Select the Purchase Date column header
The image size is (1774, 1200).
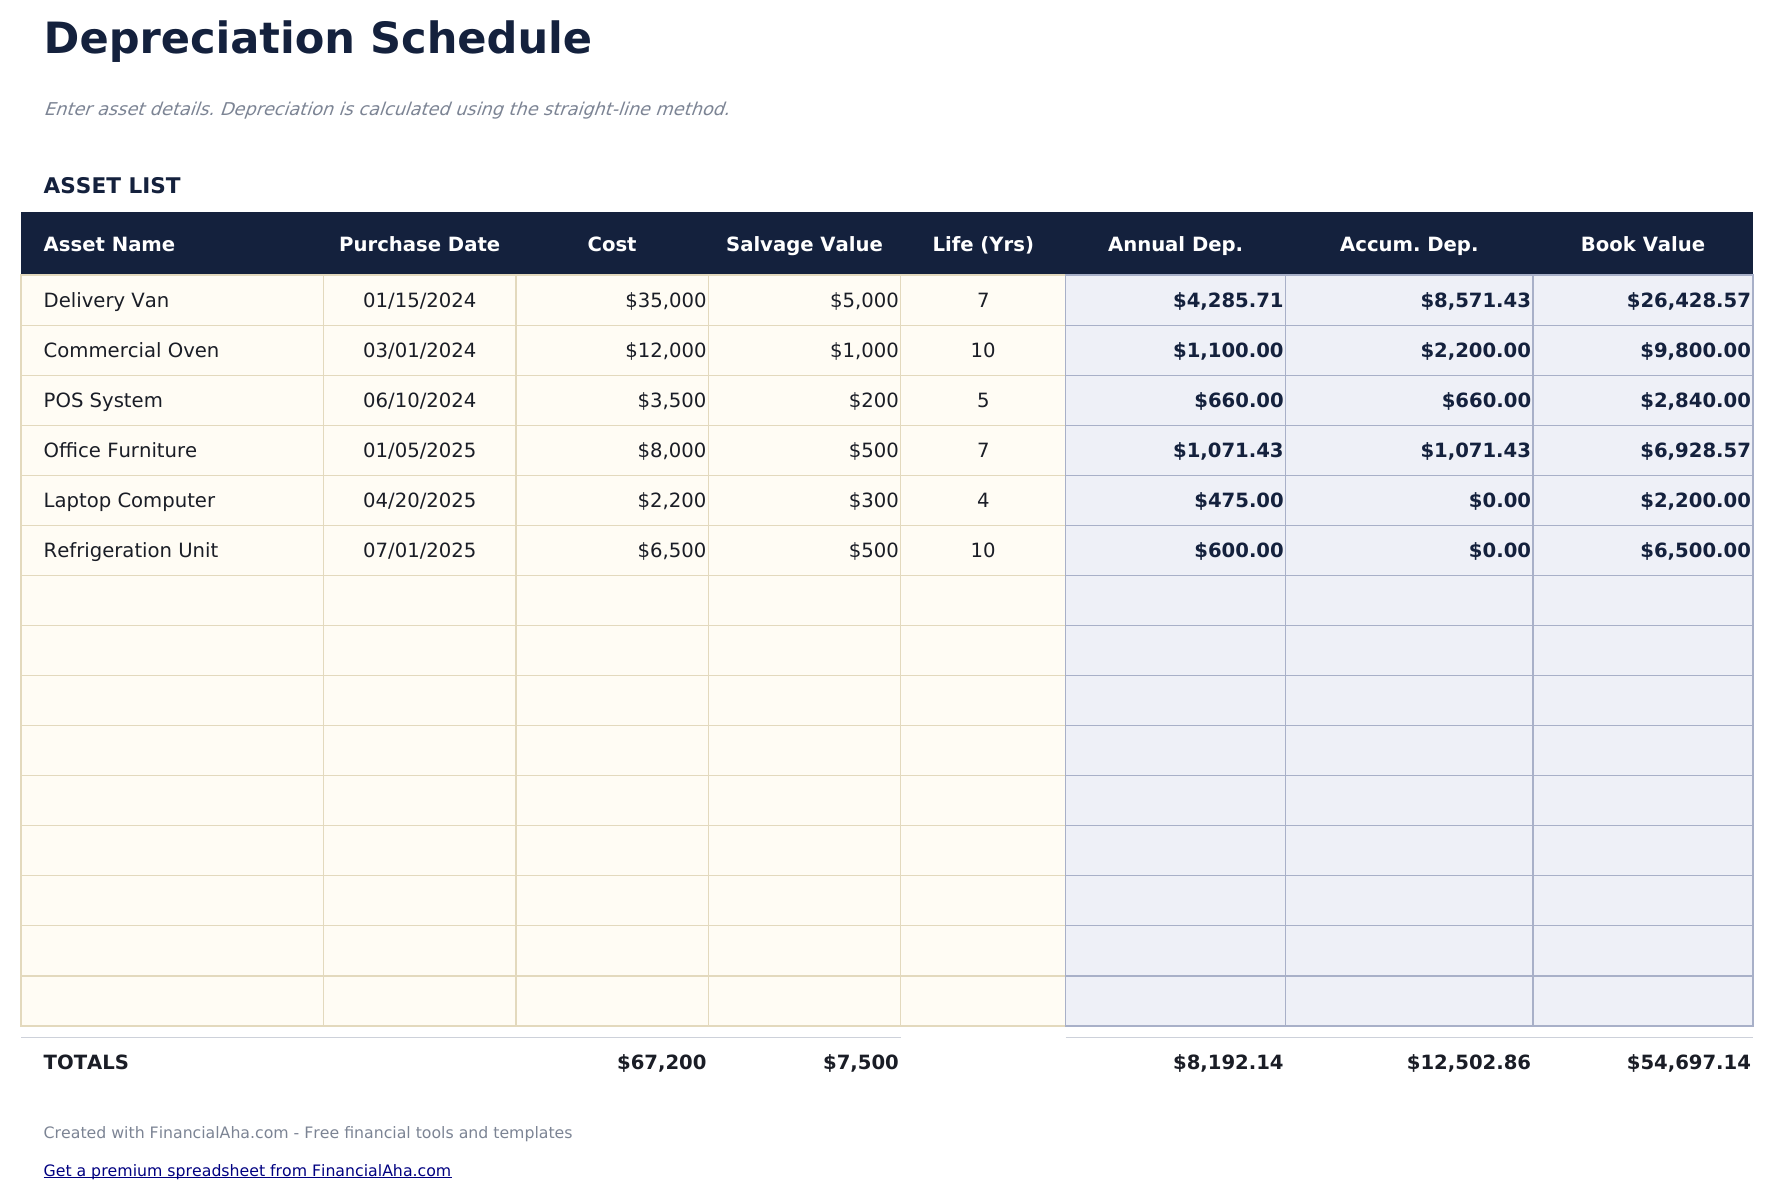[x=419, y=243]
